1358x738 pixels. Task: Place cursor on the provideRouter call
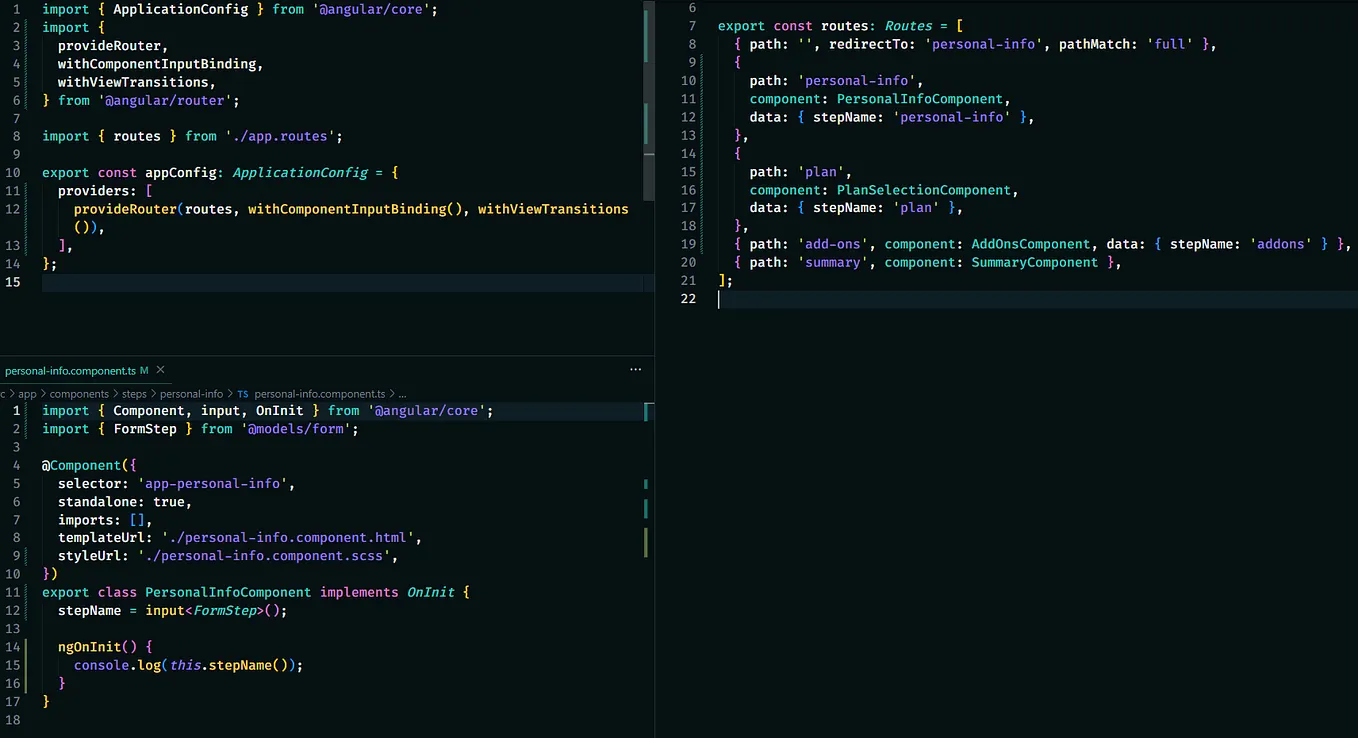(124, 208)
